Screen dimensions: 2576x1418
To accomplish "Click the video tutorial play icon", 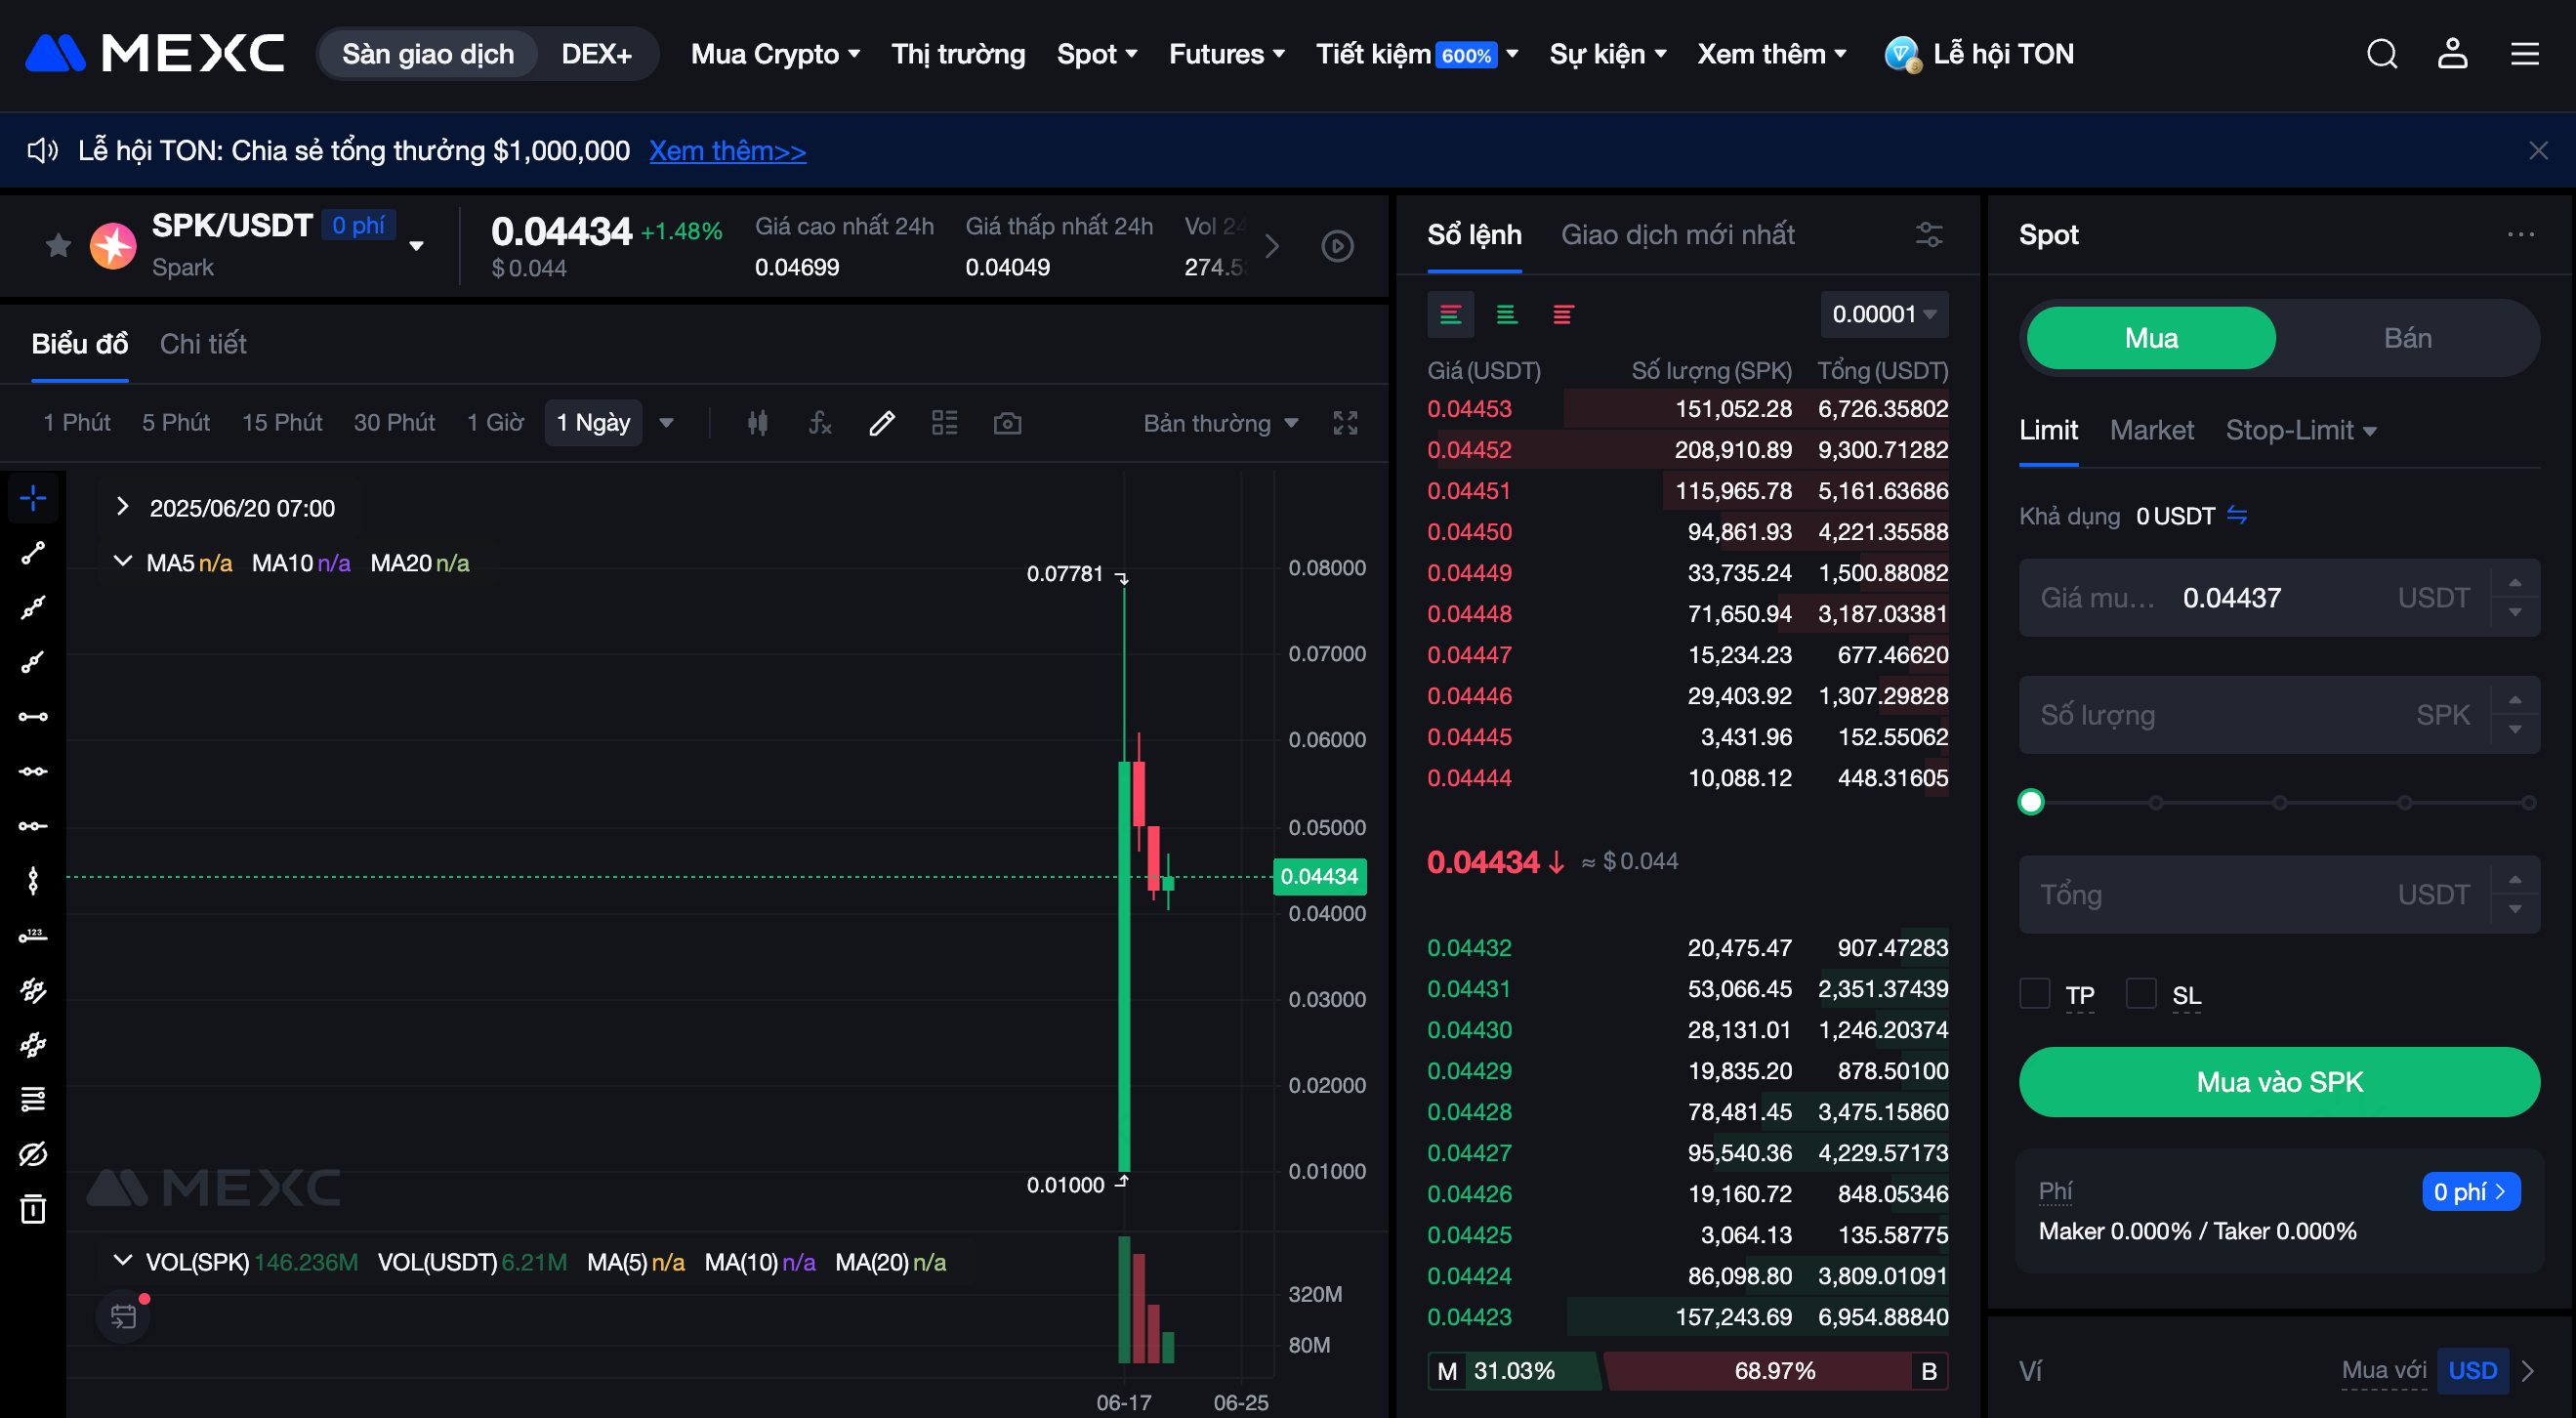I will pyautogui.click(x=1337, y=246).
